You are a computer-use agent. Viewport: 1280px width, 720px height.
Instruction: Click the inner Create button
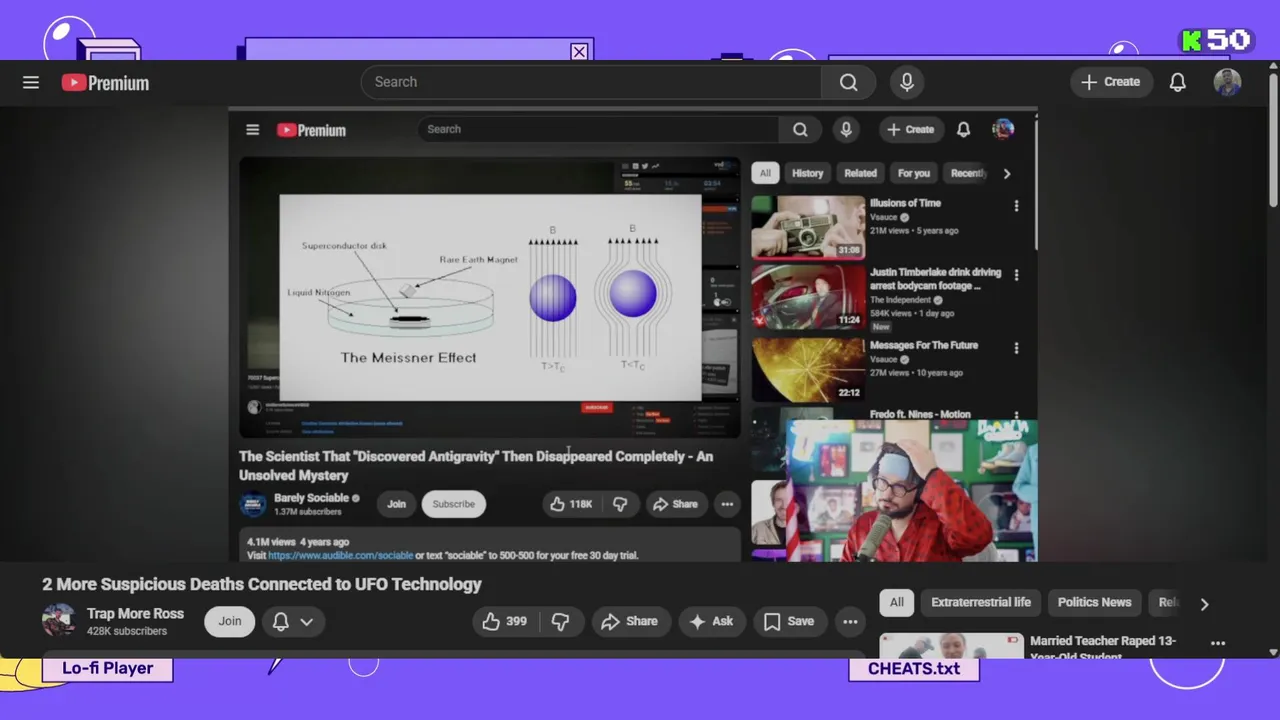[910, 129]
